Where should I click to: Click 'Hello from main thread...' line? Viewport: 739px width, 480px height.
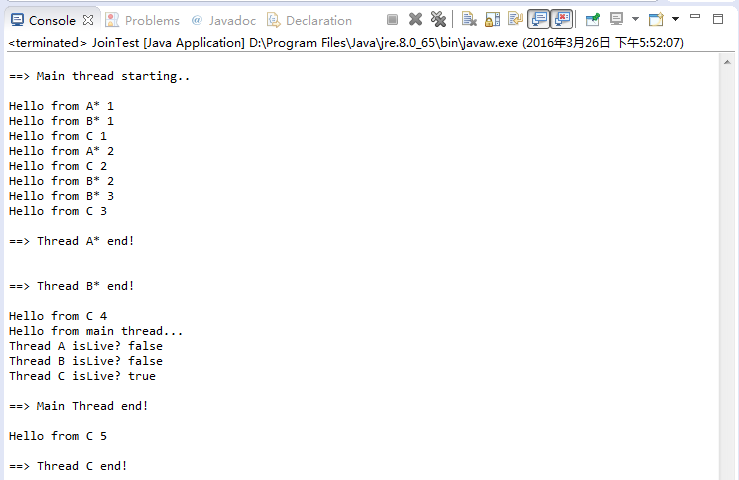(x=96, y=331)
